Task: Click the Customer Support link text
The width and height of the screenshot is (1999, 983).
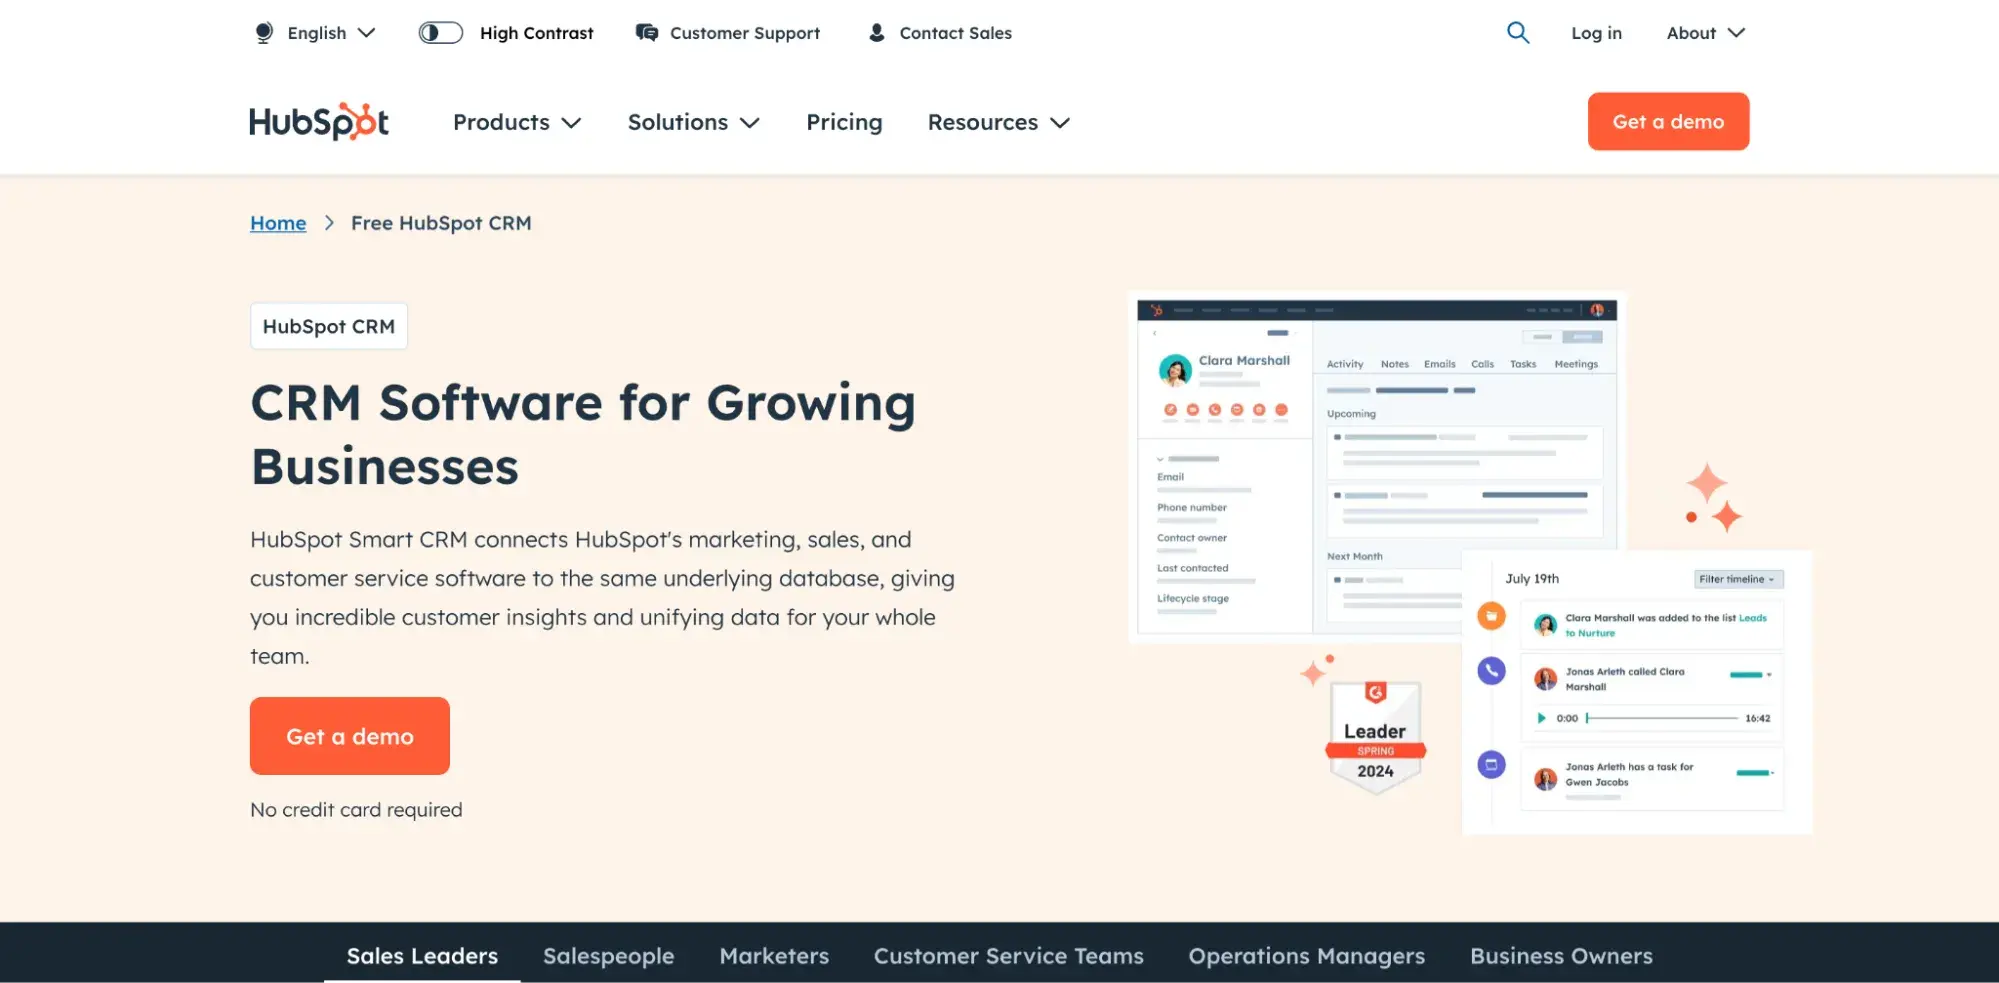Action: point(745,33)
